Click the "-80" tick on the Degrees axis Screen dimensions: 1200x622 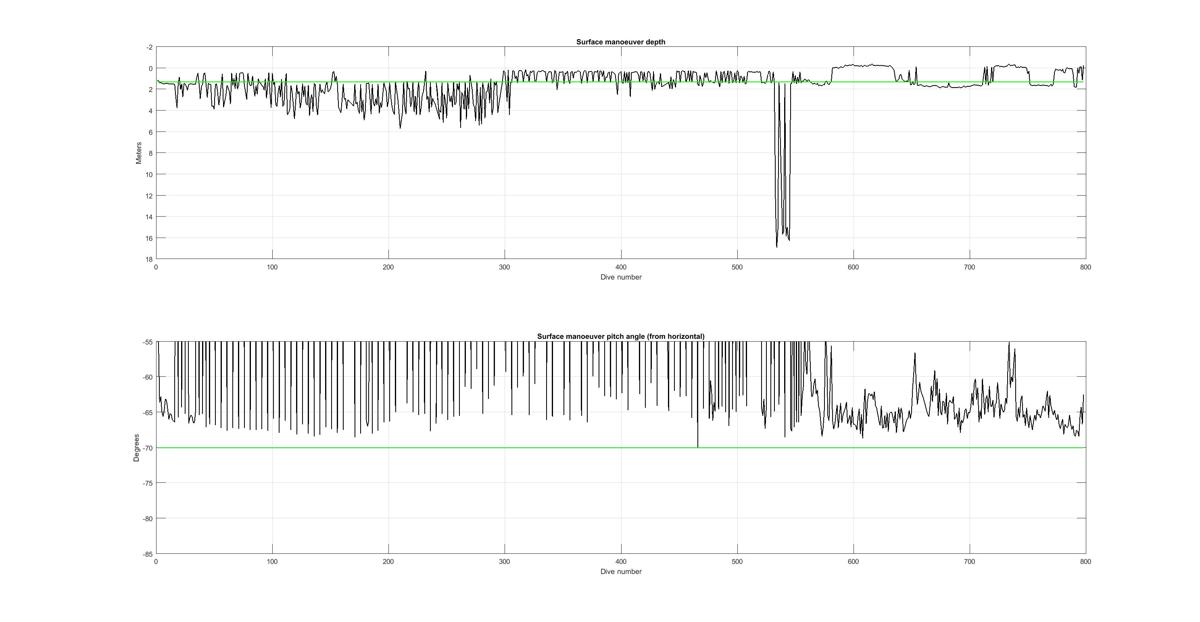[x=148, y=518]
